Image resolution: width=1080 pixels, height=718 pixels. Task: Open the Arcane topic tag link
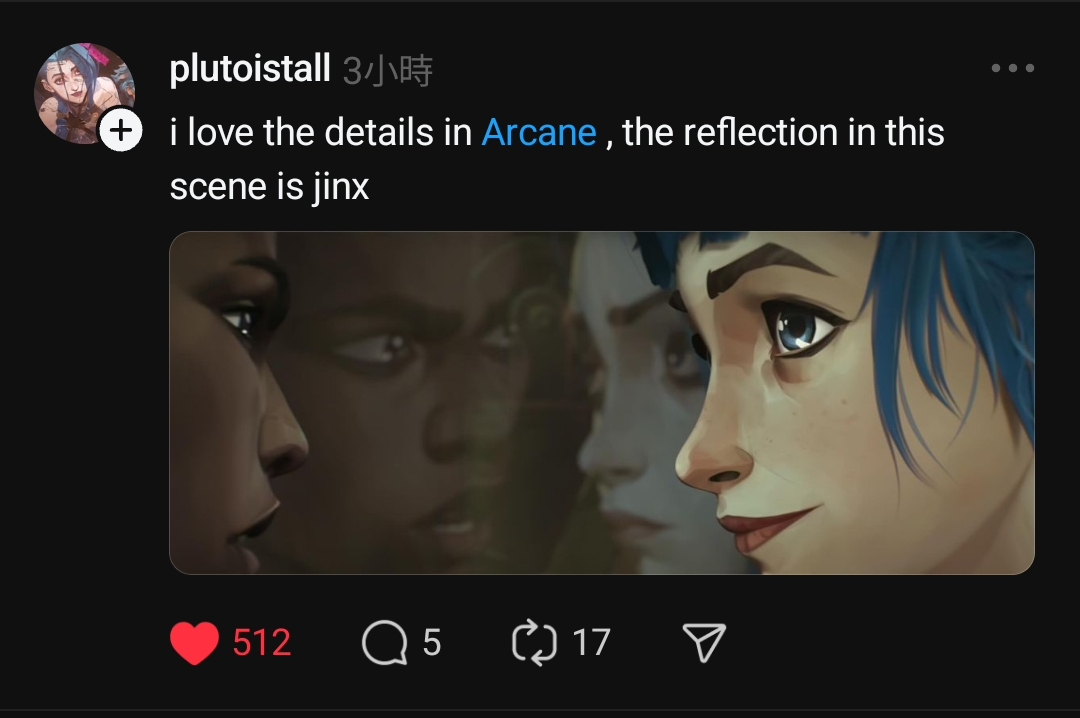pos(539,132)
